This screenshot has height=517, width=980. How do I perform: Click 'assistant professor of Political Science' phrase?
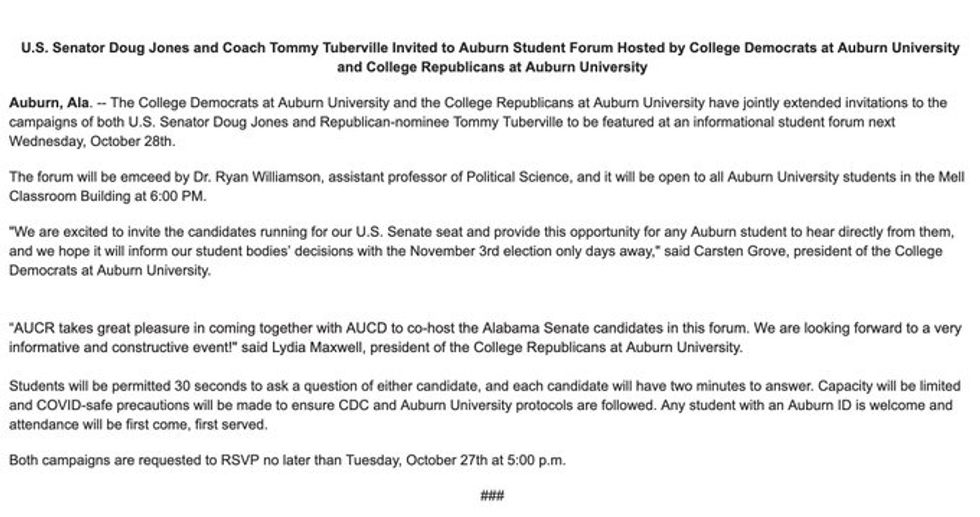coord(449,177)
